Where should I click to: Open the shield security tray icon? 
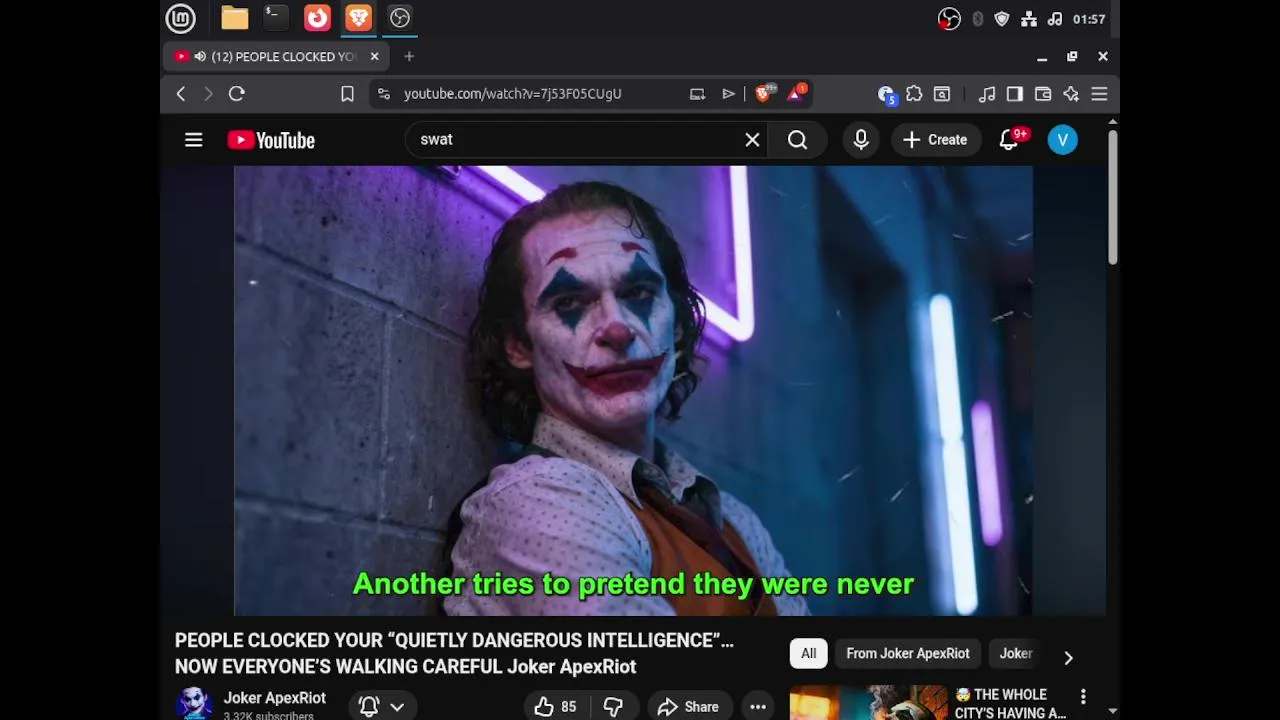1002,19
